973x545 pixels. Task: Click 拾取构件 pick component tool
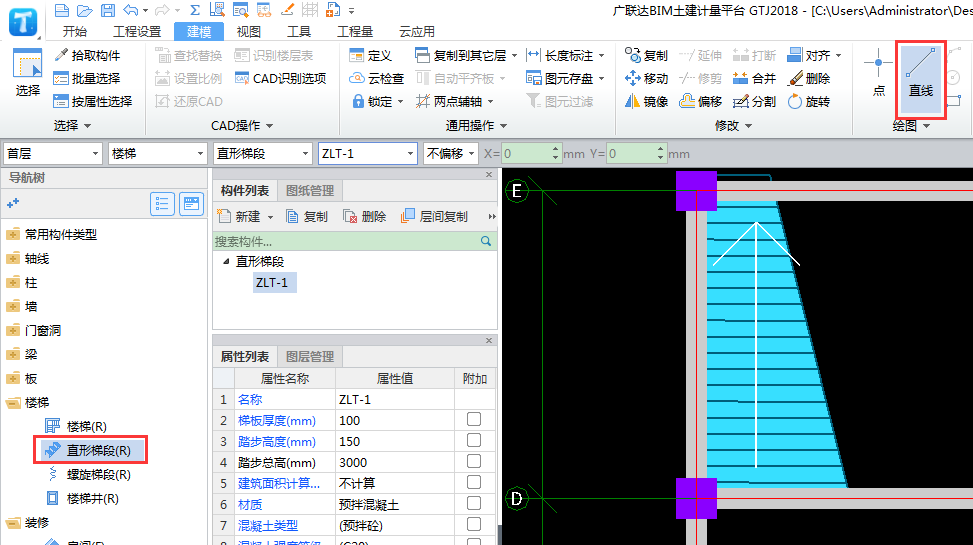tap(87, 55)
